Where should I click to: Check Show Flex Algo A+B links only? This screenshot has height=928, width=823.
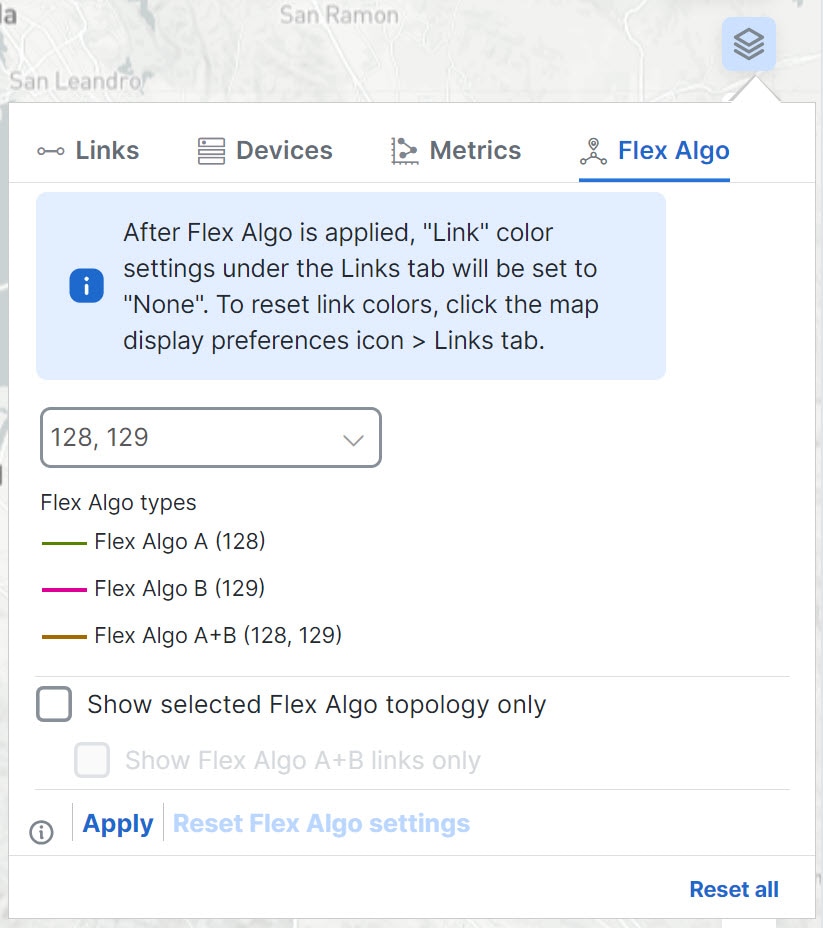point(92,760)
